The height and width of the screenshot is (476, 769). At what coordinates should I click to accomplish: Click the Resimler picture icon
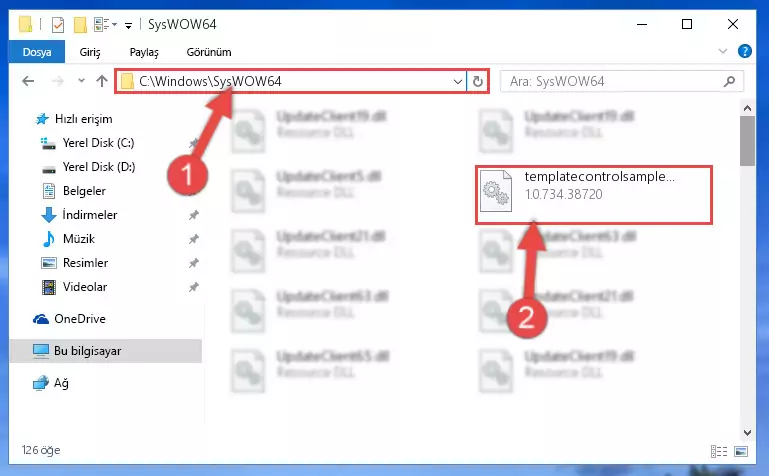point(49,263)
